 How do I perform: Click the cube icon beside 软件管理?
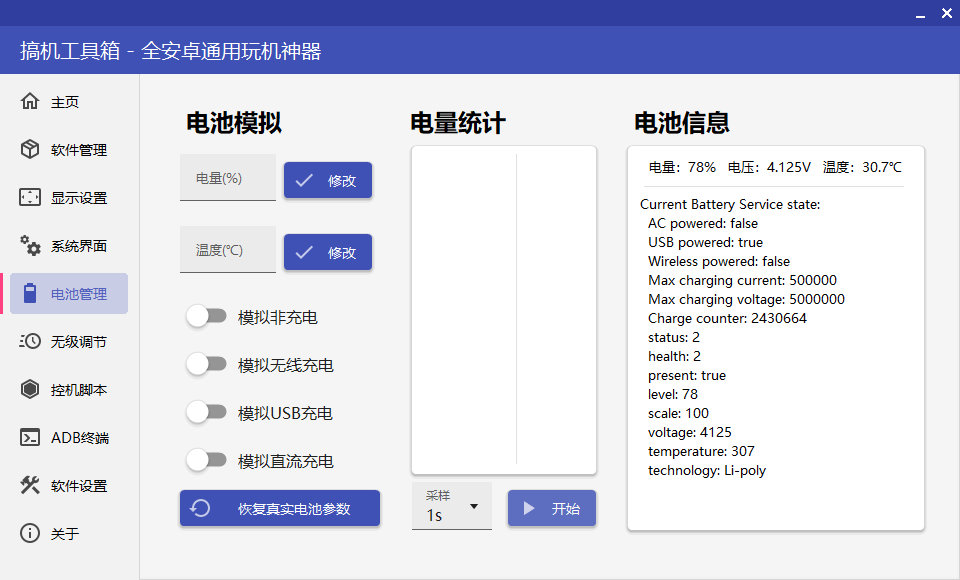pos(29,149)
